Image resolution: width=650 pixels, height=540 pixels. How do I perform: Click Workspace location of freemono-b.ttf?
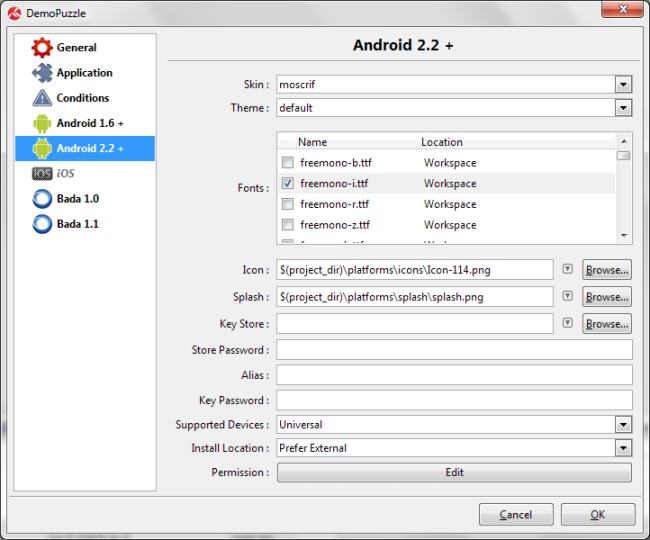450,162
